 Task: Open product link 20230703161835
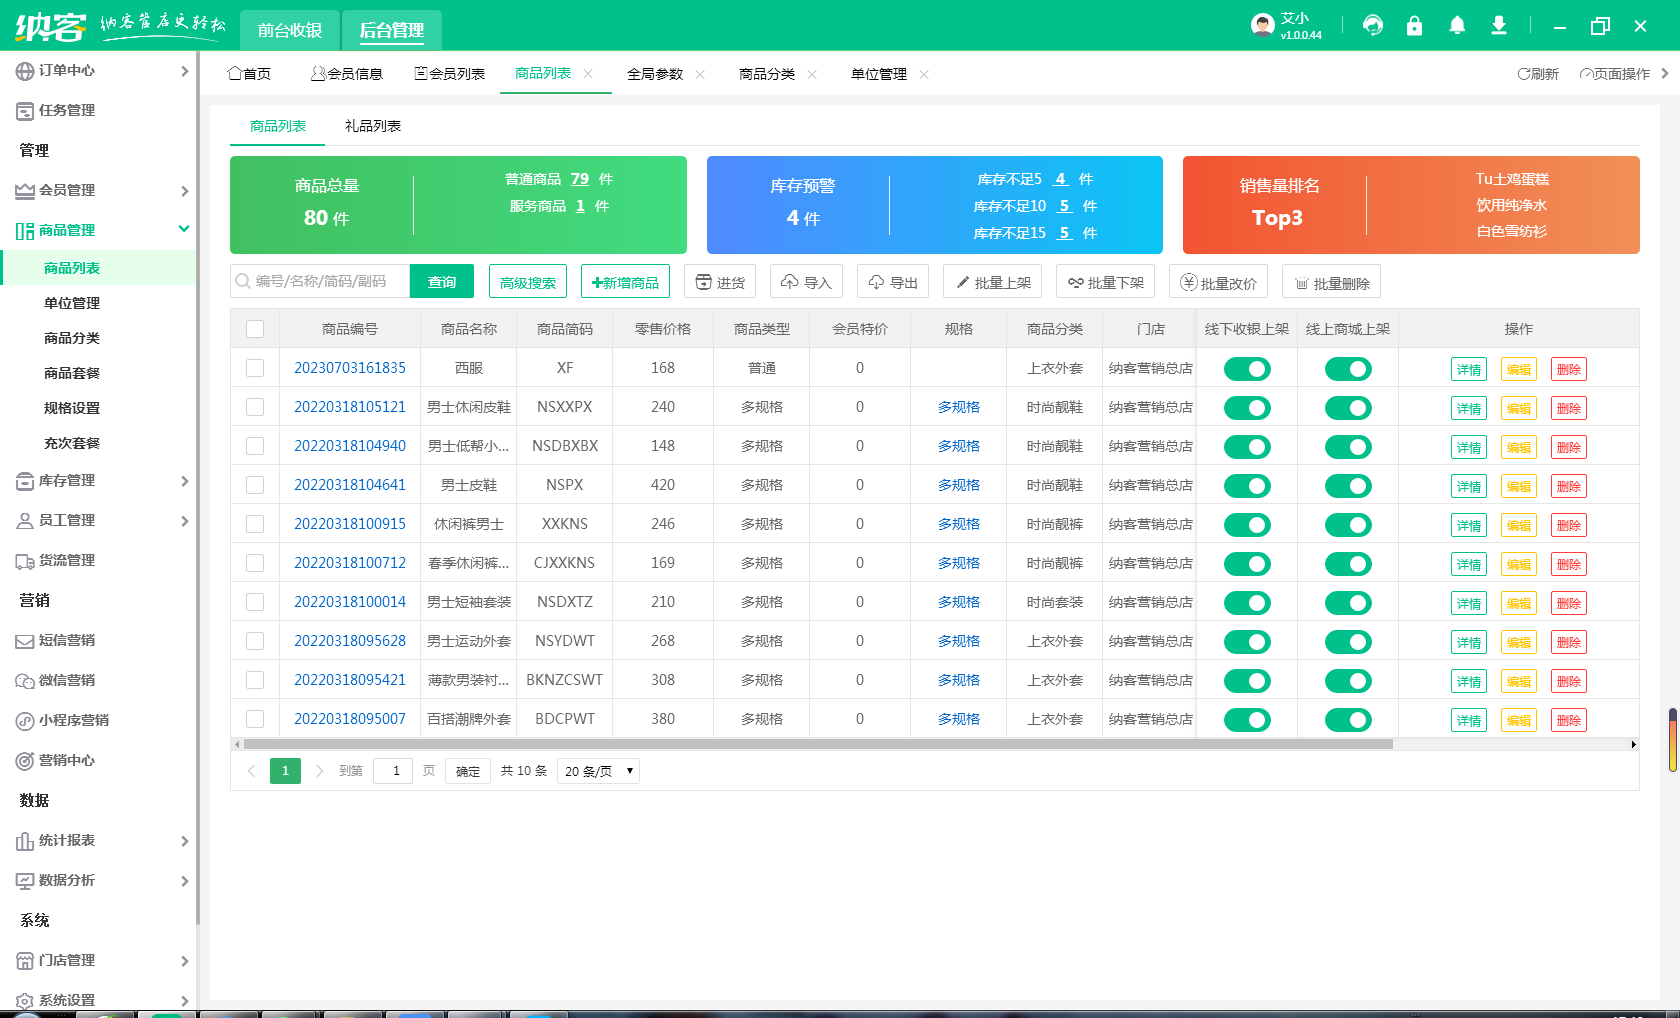coord(349,368)
